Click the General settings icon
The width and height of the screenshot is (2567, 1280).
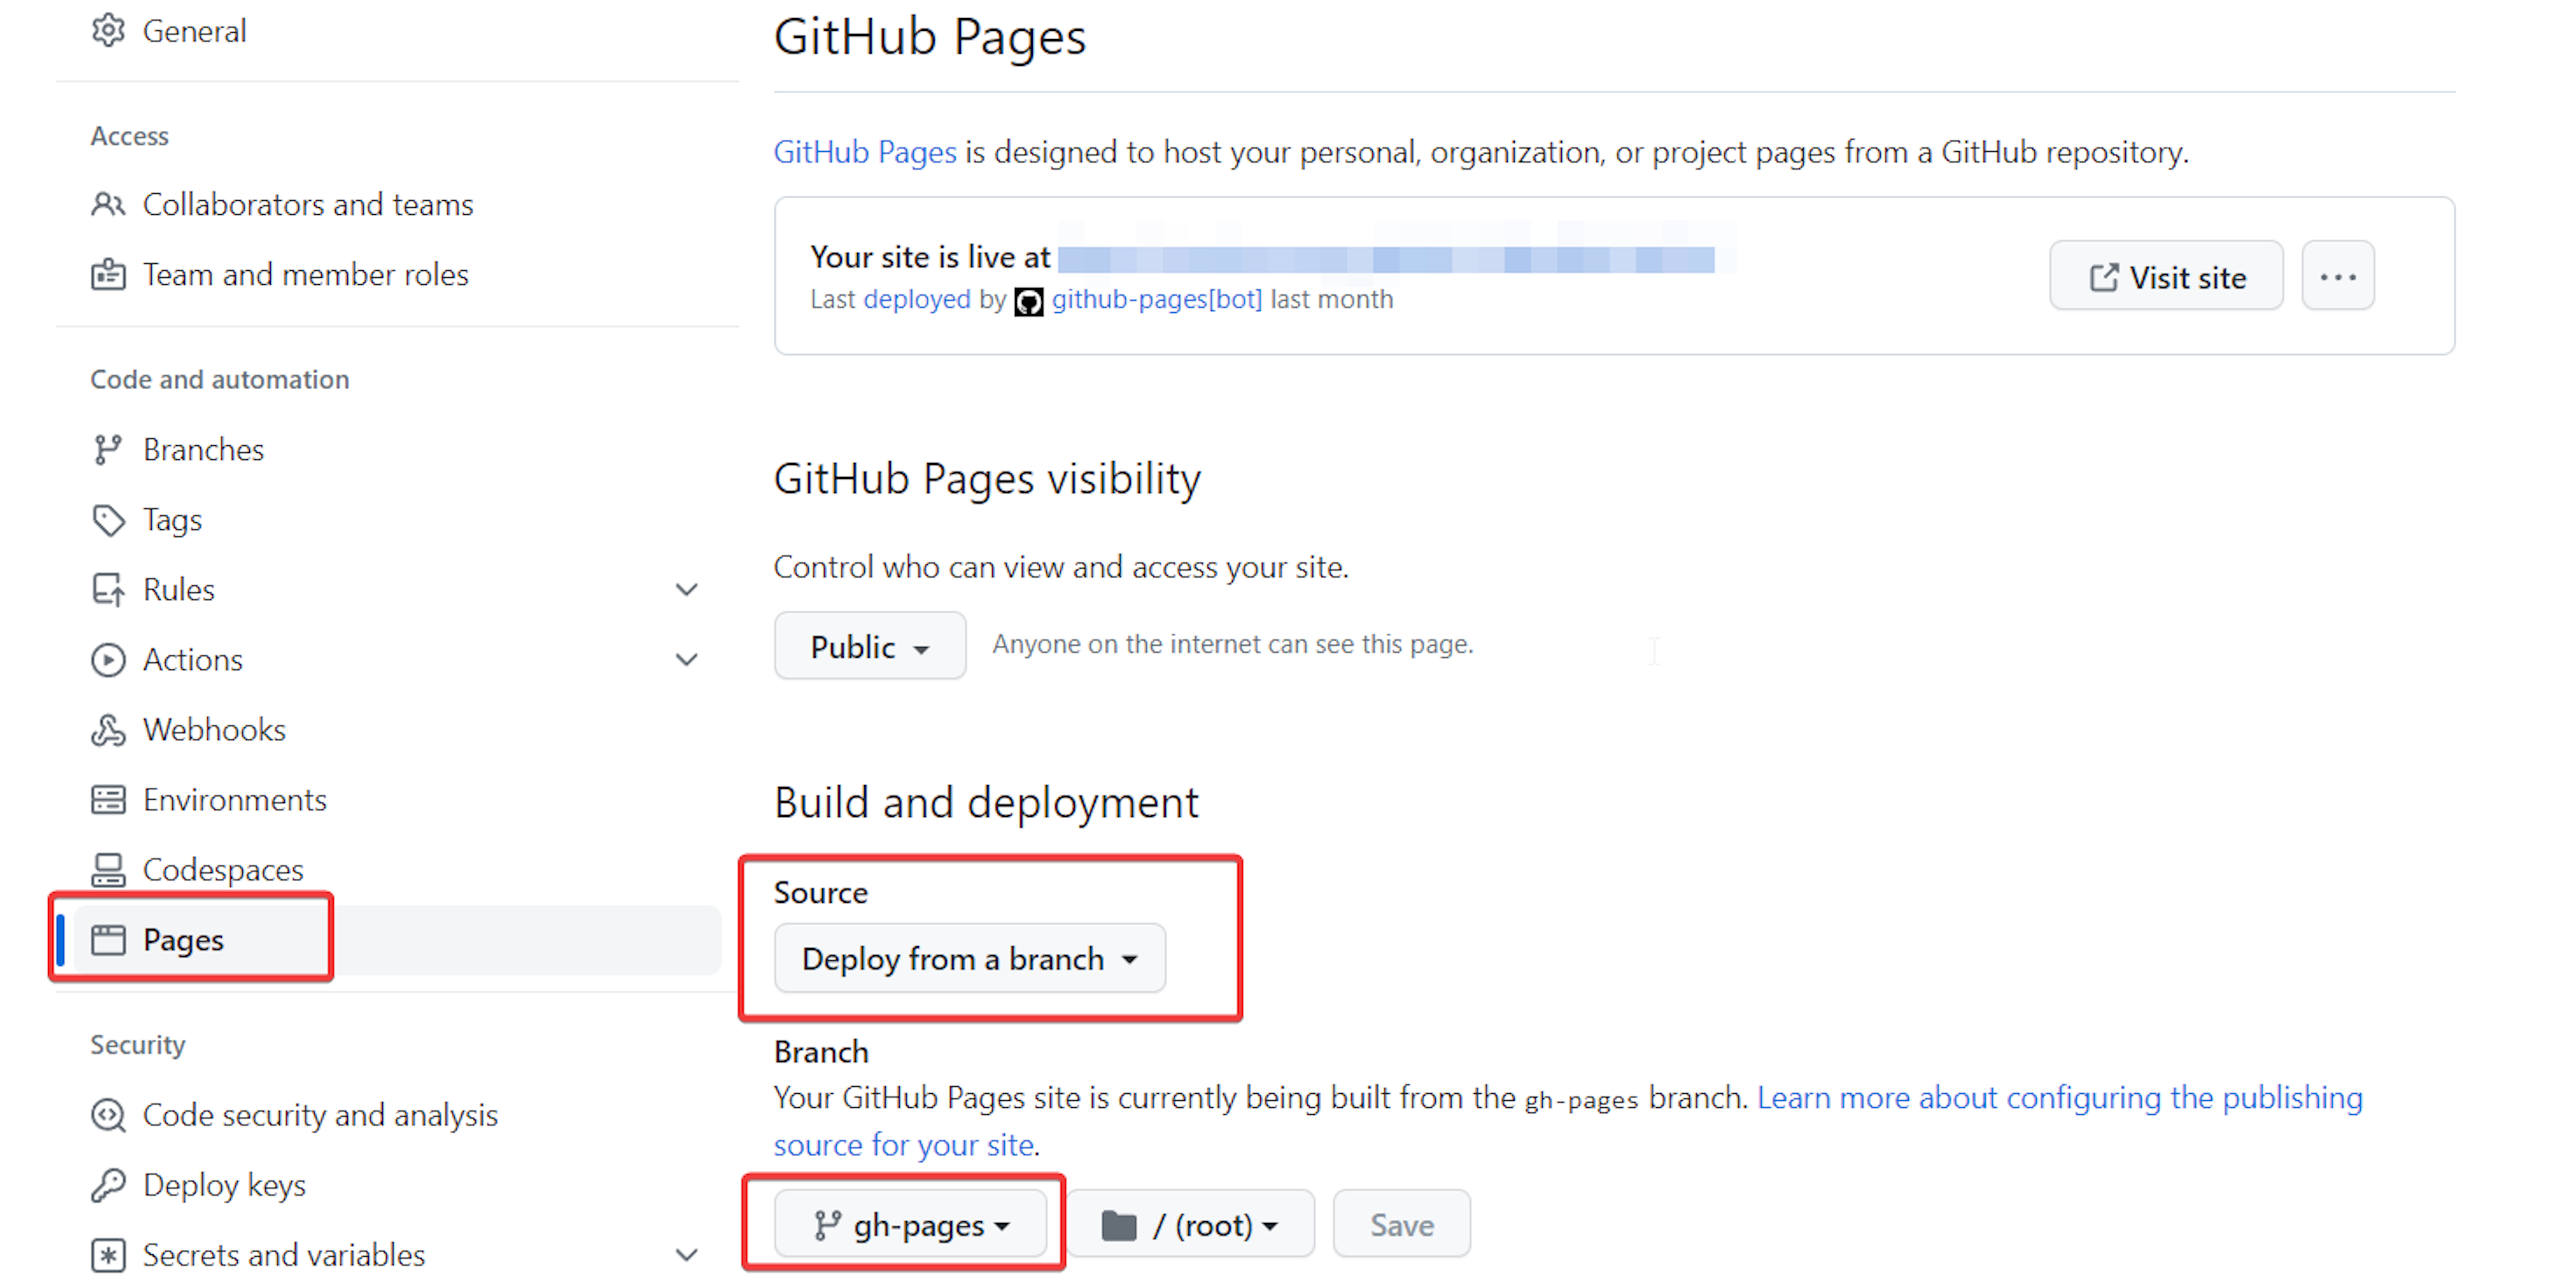click(x=110, y=29)
